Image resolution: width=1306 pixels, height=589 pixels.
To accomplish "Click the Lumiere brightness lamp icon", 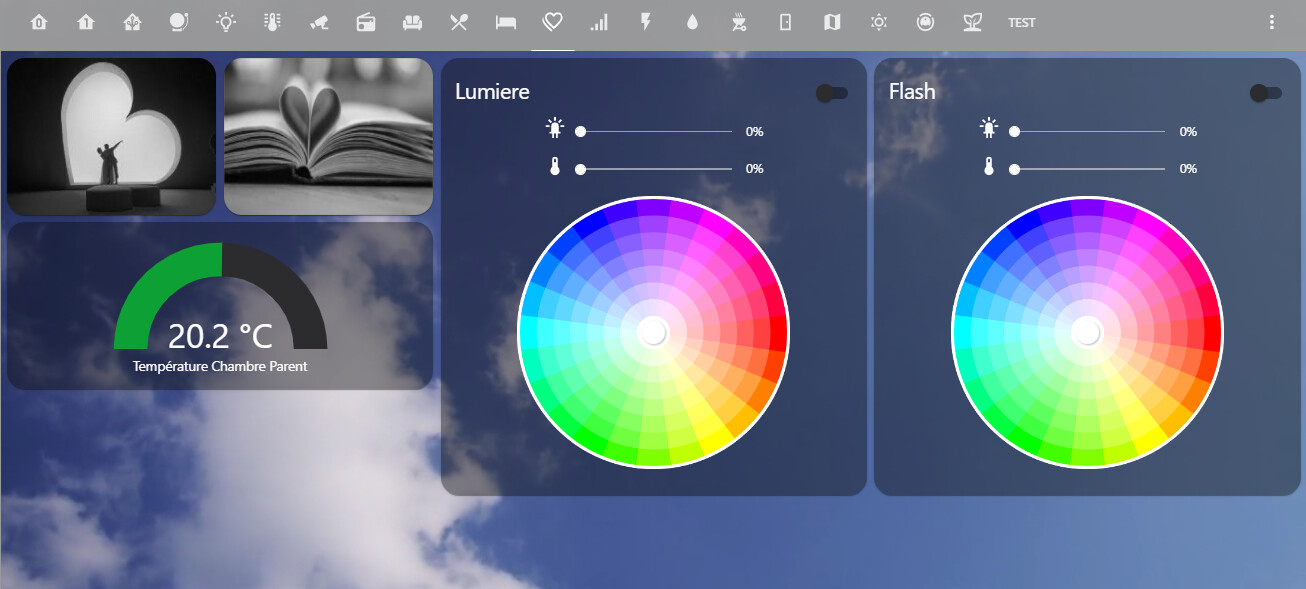I will (555, 128).
